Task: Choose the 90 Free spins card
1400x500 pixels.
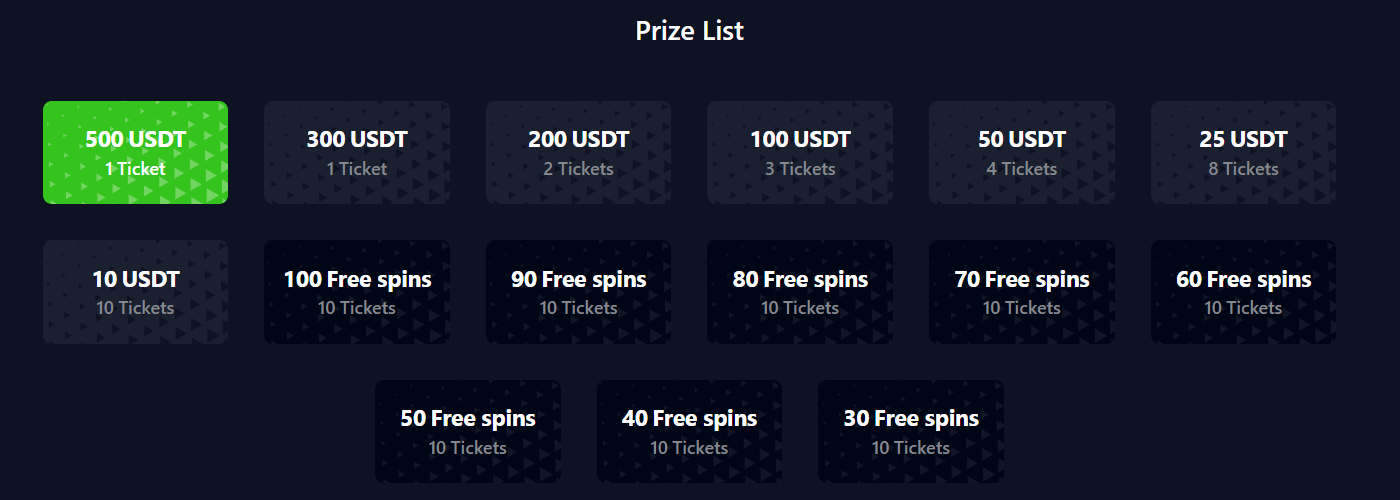Action: tap(578, 292)
